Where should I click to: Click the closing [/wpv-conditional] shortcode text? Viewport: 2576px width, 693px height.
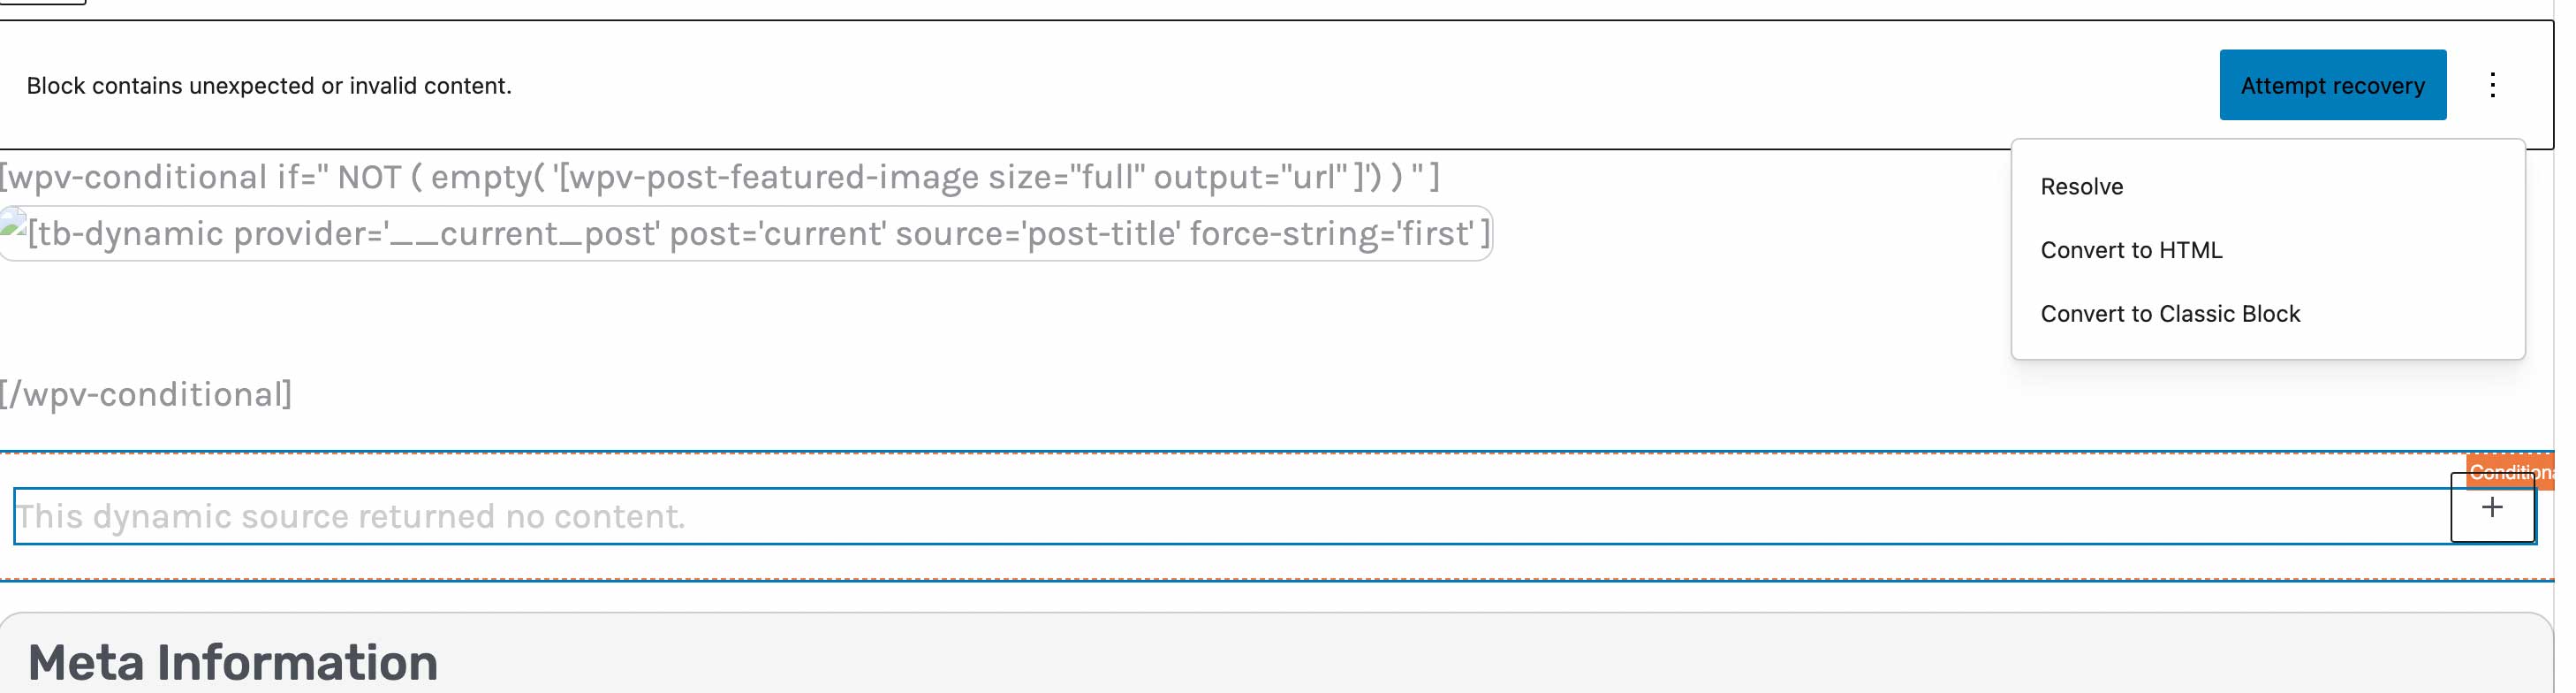[146, 394]
